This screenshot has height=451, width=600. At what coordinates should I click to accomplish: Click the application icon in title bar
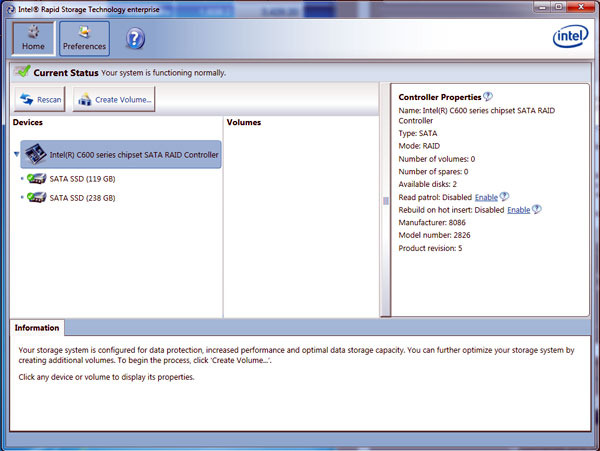pyautogui.click(x=11, y=10)
